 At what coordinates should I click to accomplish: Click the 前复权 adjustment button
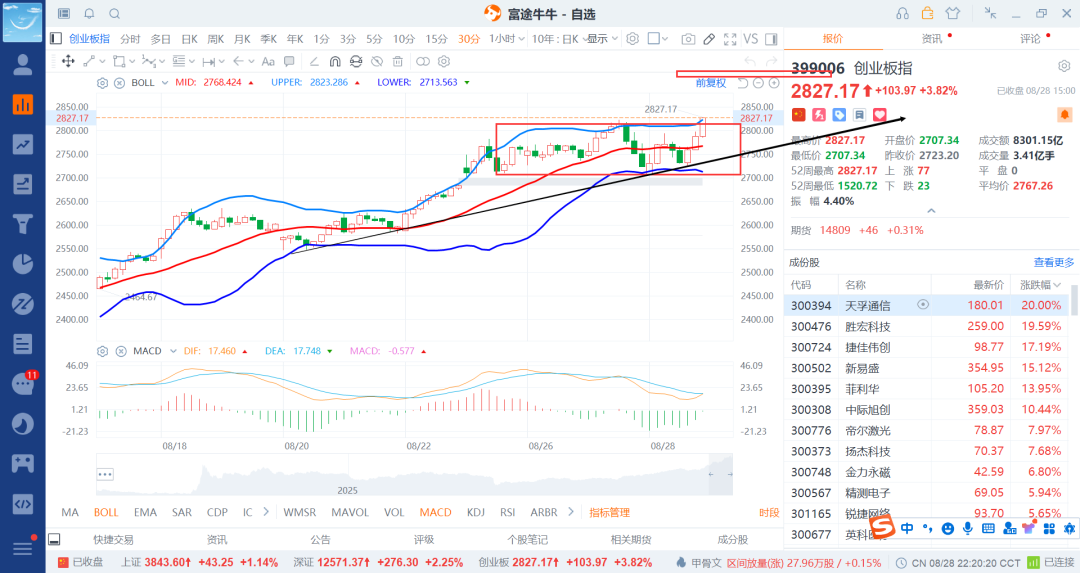[x=711, y=83]
